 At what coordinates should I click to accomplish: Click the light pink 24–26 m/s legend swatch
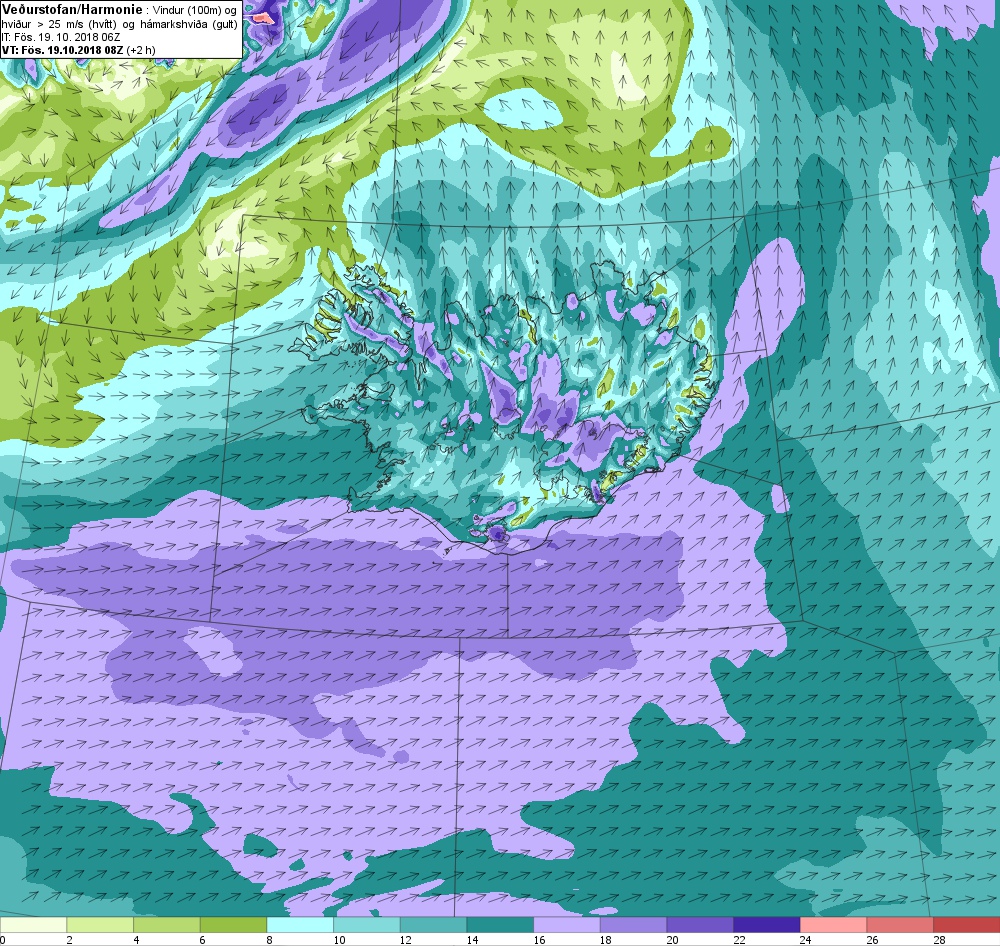pos(833,925)
